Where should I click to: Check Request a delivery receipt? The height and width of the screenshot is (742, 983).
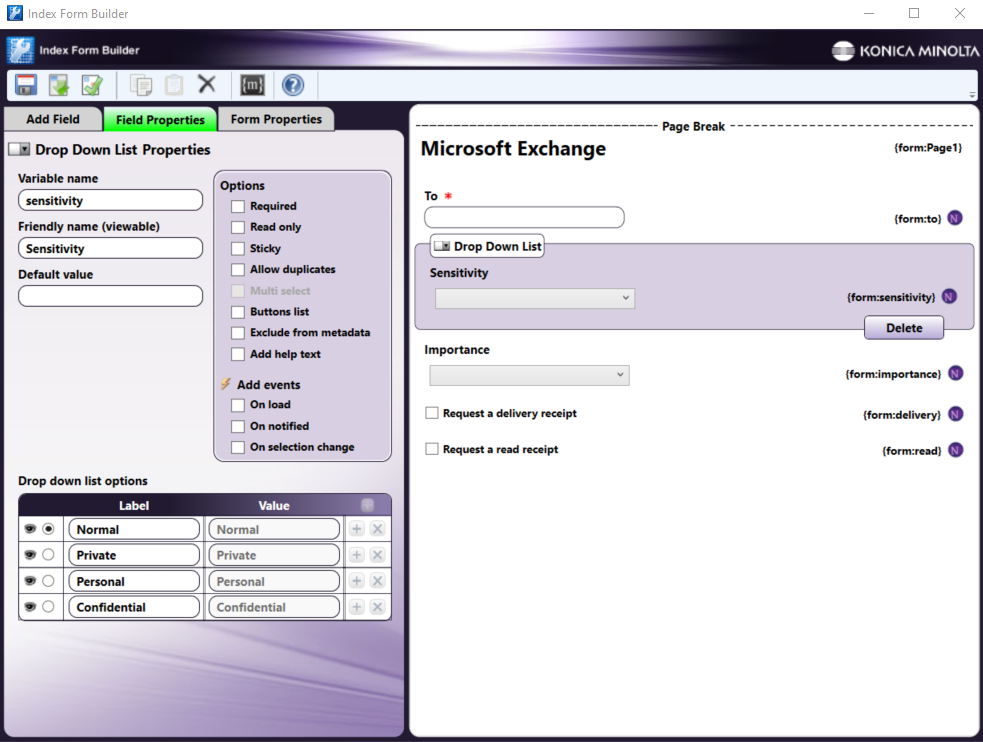pyautogui.click(x=431, y=413)
